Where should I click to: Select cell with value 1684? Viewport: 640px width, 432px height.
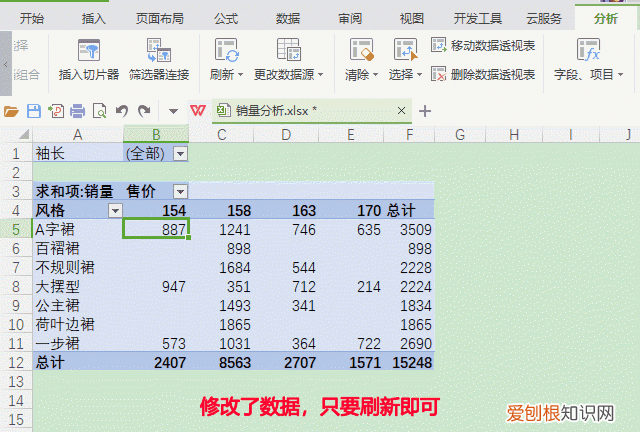(221, 267)
